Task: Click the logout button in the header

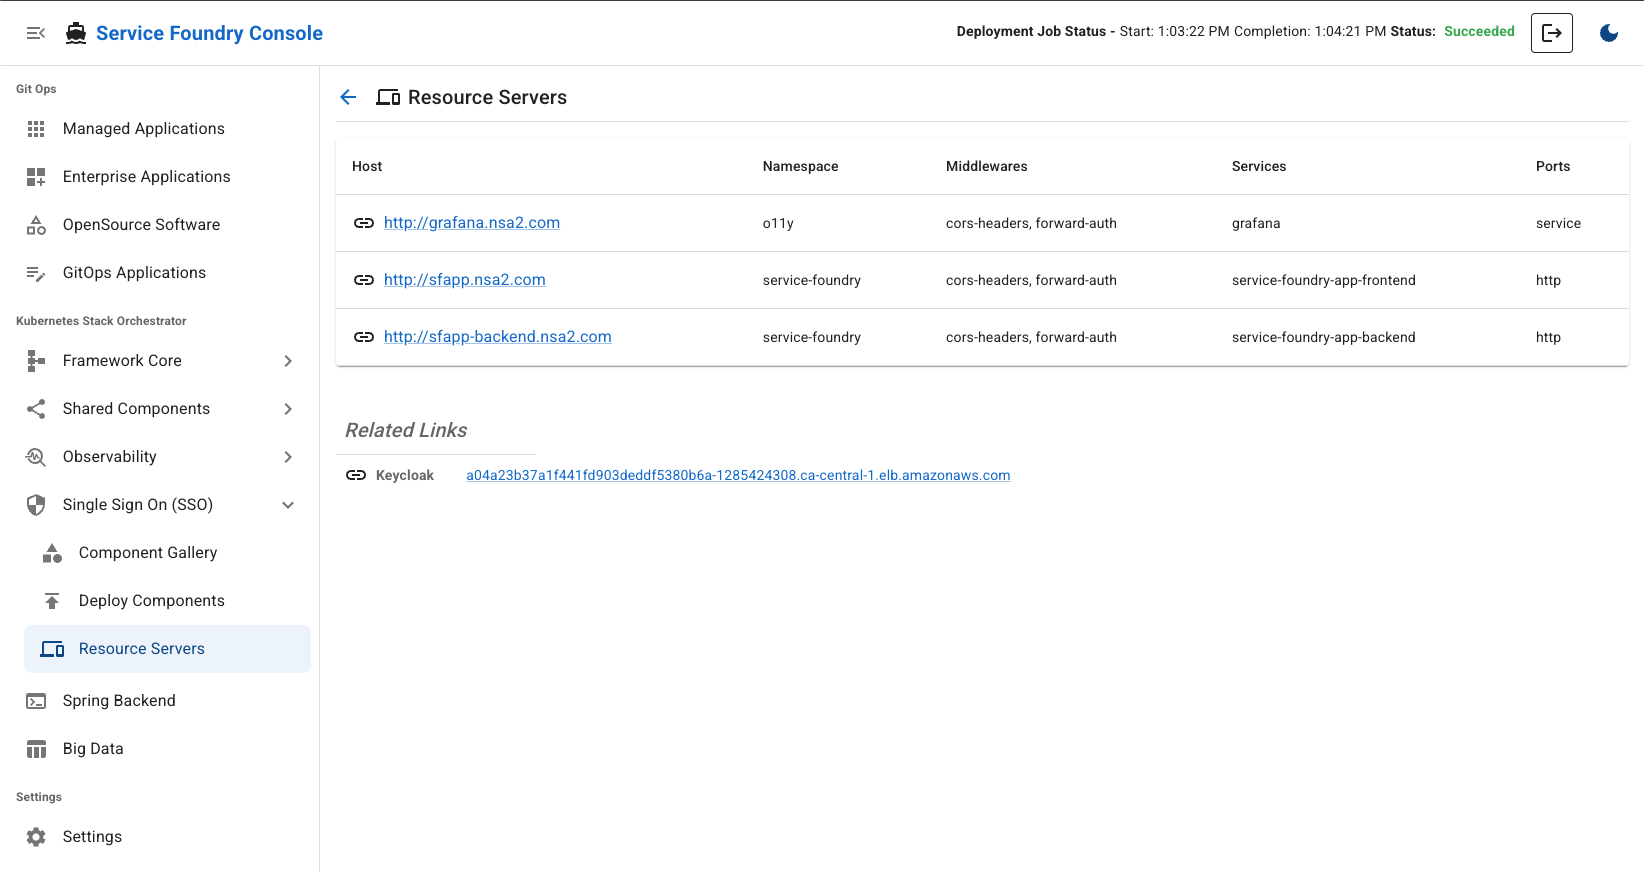Action: pos(1552,33)
